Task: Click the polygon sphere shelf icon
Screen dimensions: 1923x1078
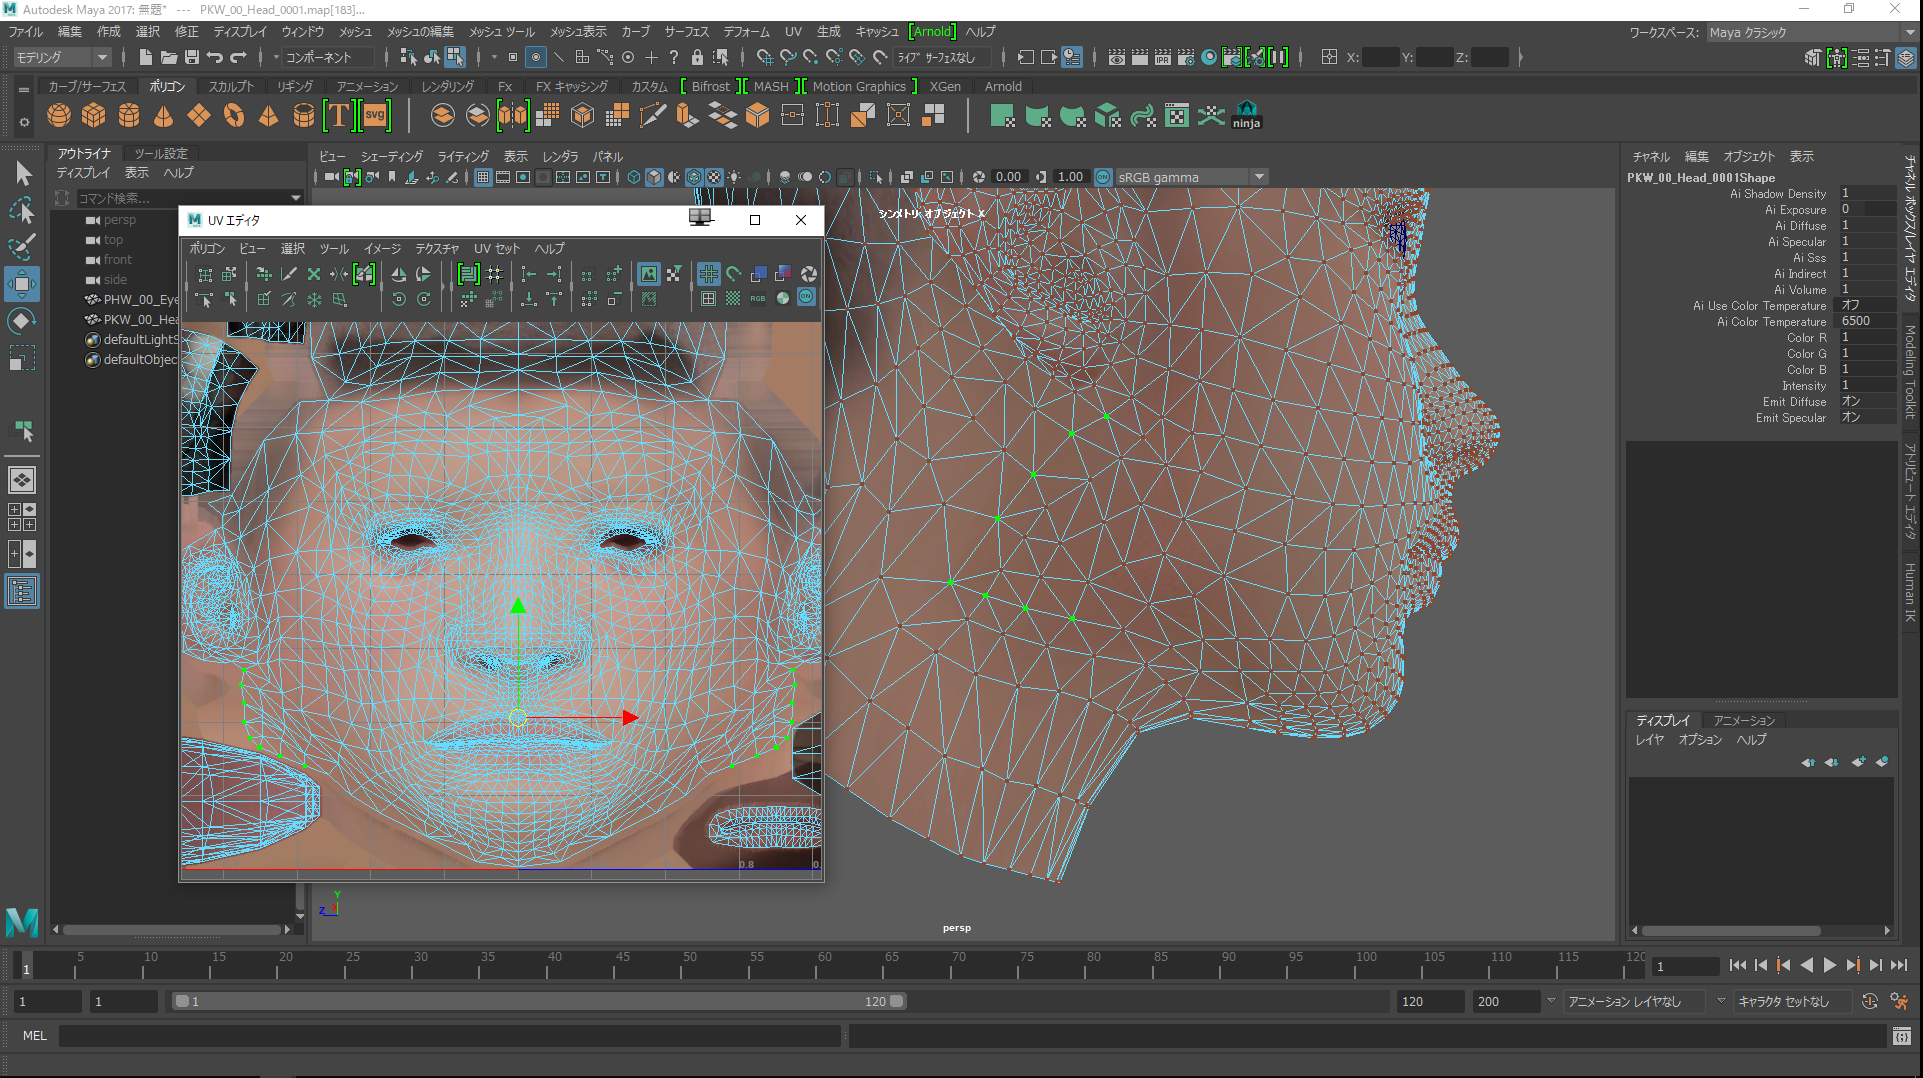Action: [x=59, y=116]
